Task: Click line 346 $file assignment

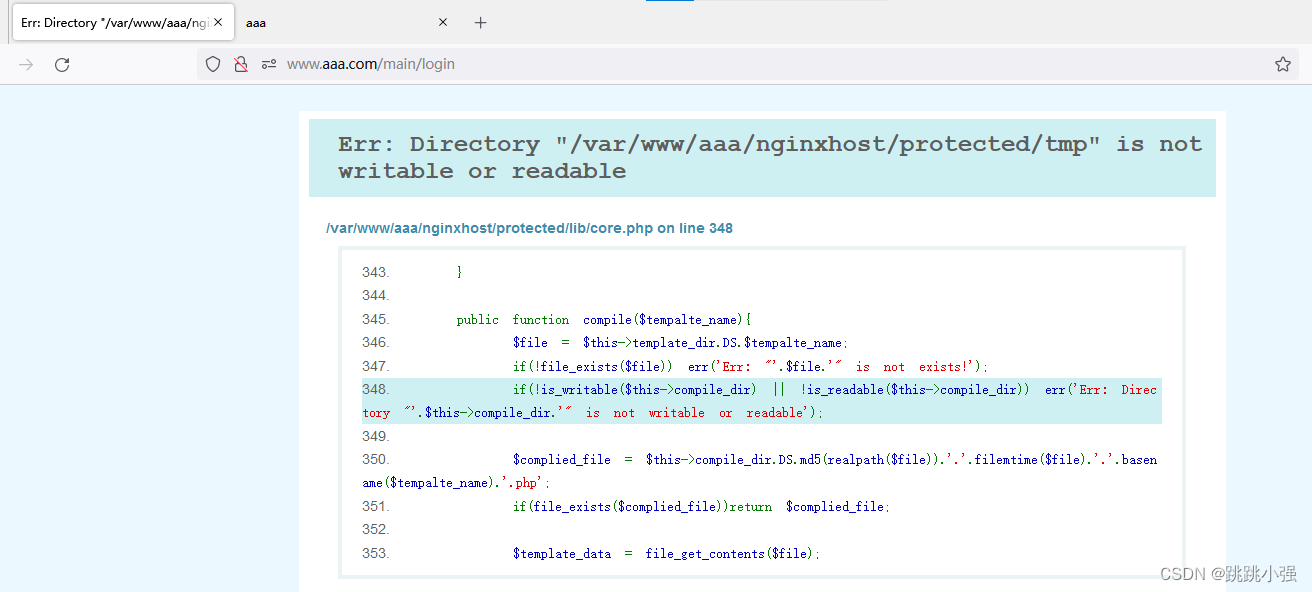Action: click(680, 343)
